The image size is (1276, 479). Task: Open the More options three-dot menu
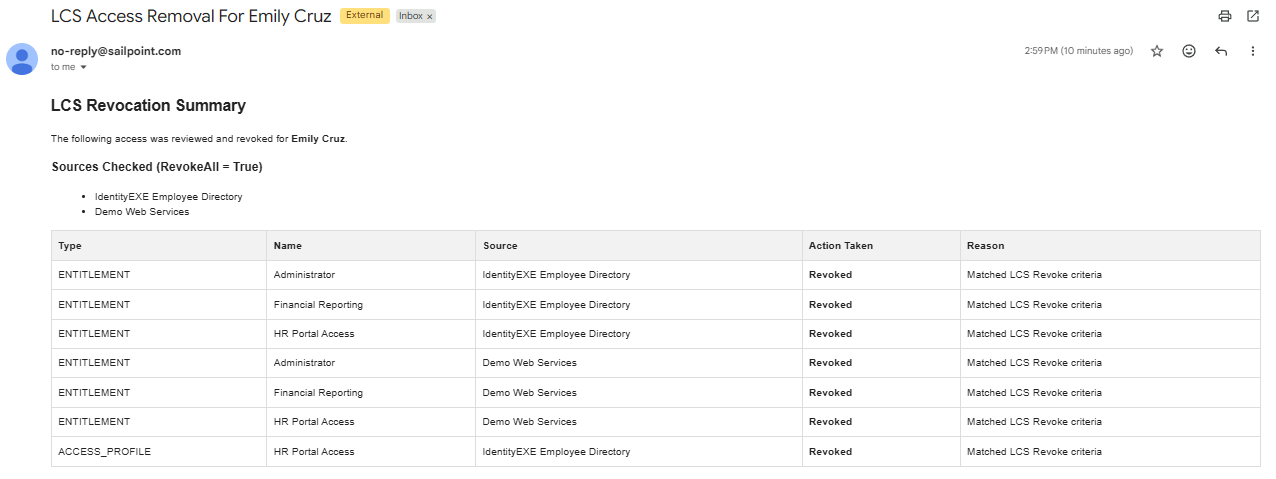click(x=1253, y=51)
